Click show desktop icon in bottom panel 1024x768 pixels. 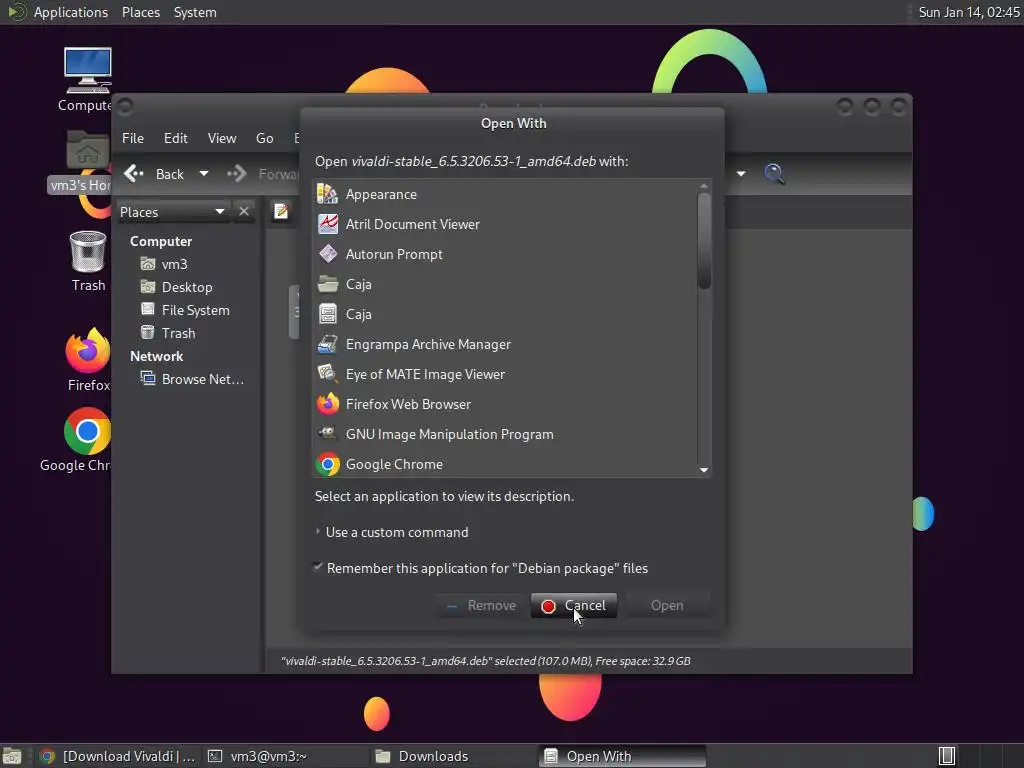tap(12, 756)
